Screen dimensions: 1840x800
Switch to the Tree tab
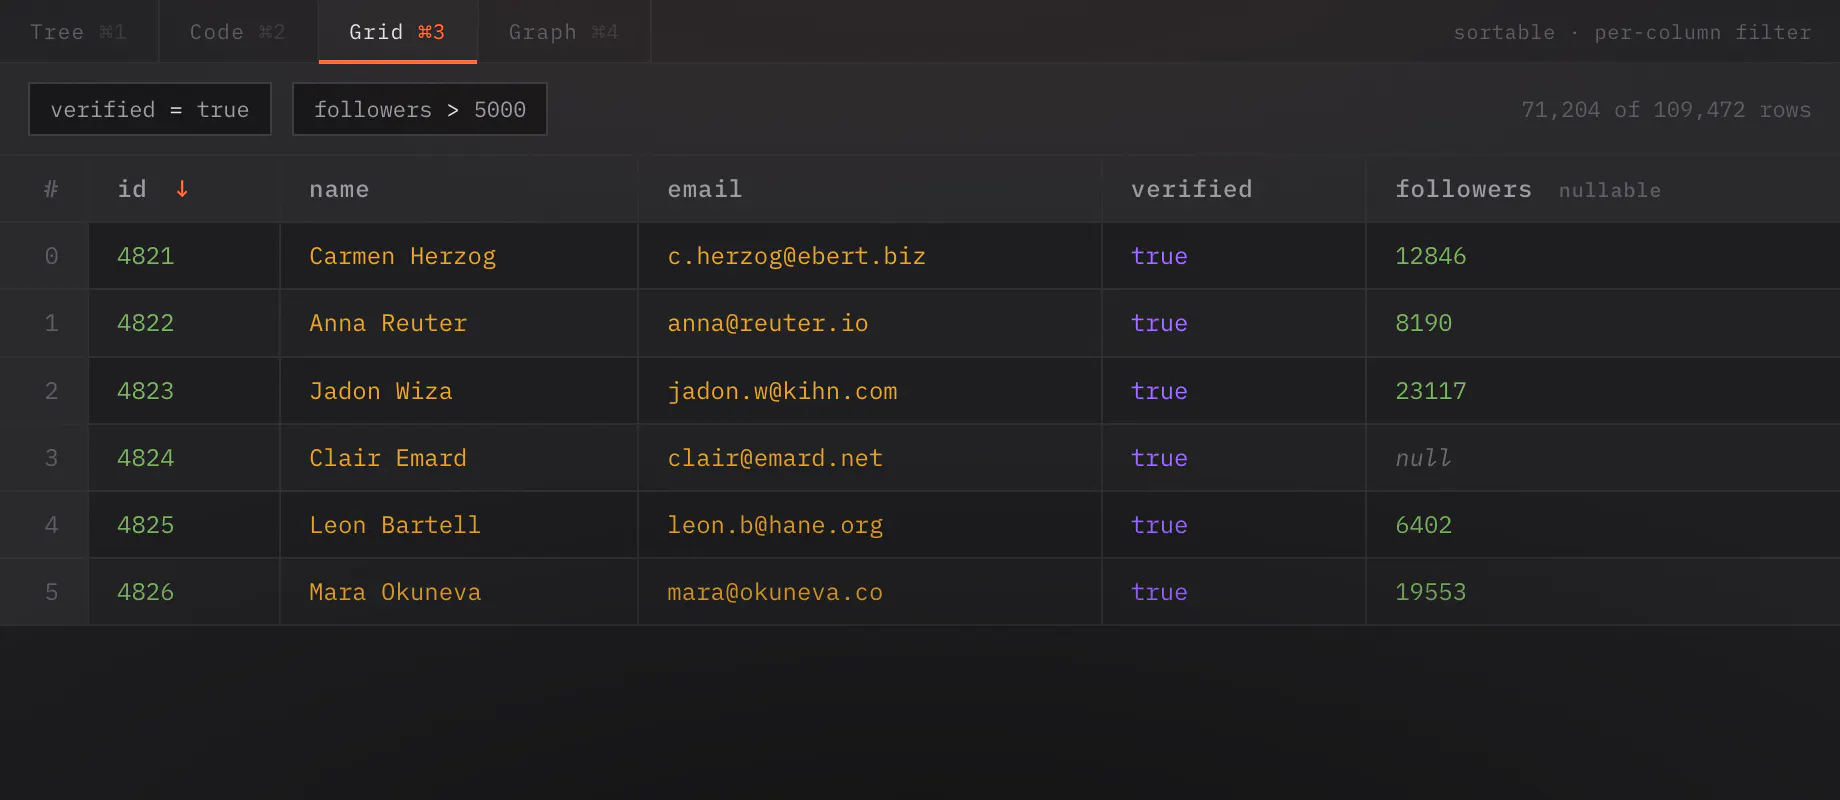click(x=78, y=32)
